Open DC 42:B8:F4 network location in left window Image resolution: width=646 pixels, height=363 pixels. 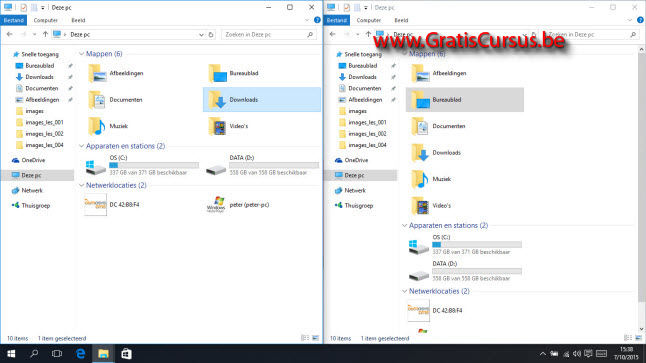point(112,205)
